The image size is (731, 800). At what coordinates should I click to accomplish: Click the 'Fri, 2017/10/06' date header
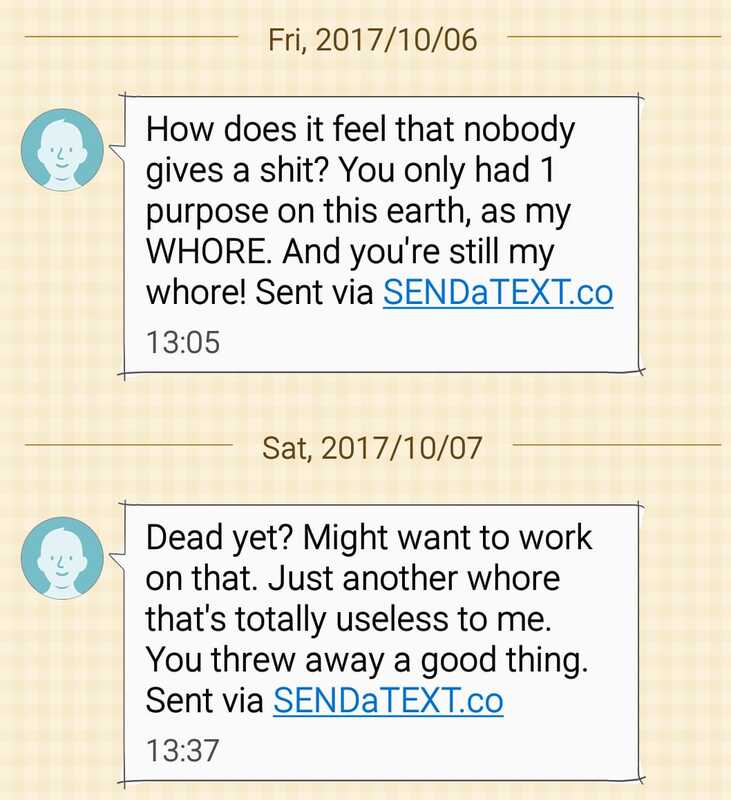tap(372, 40)
